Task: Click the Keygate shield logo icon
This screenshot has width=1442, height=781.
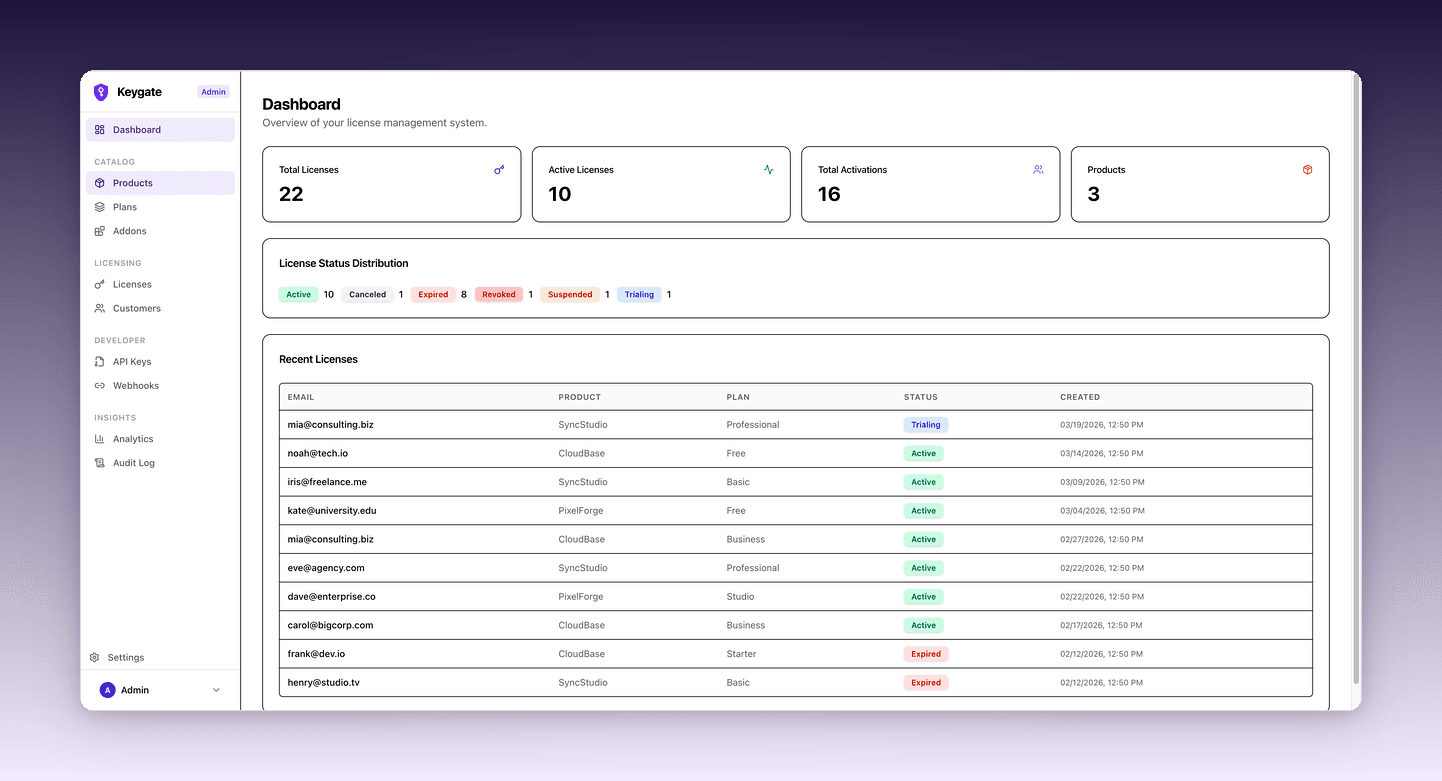Action: (100, 91)
